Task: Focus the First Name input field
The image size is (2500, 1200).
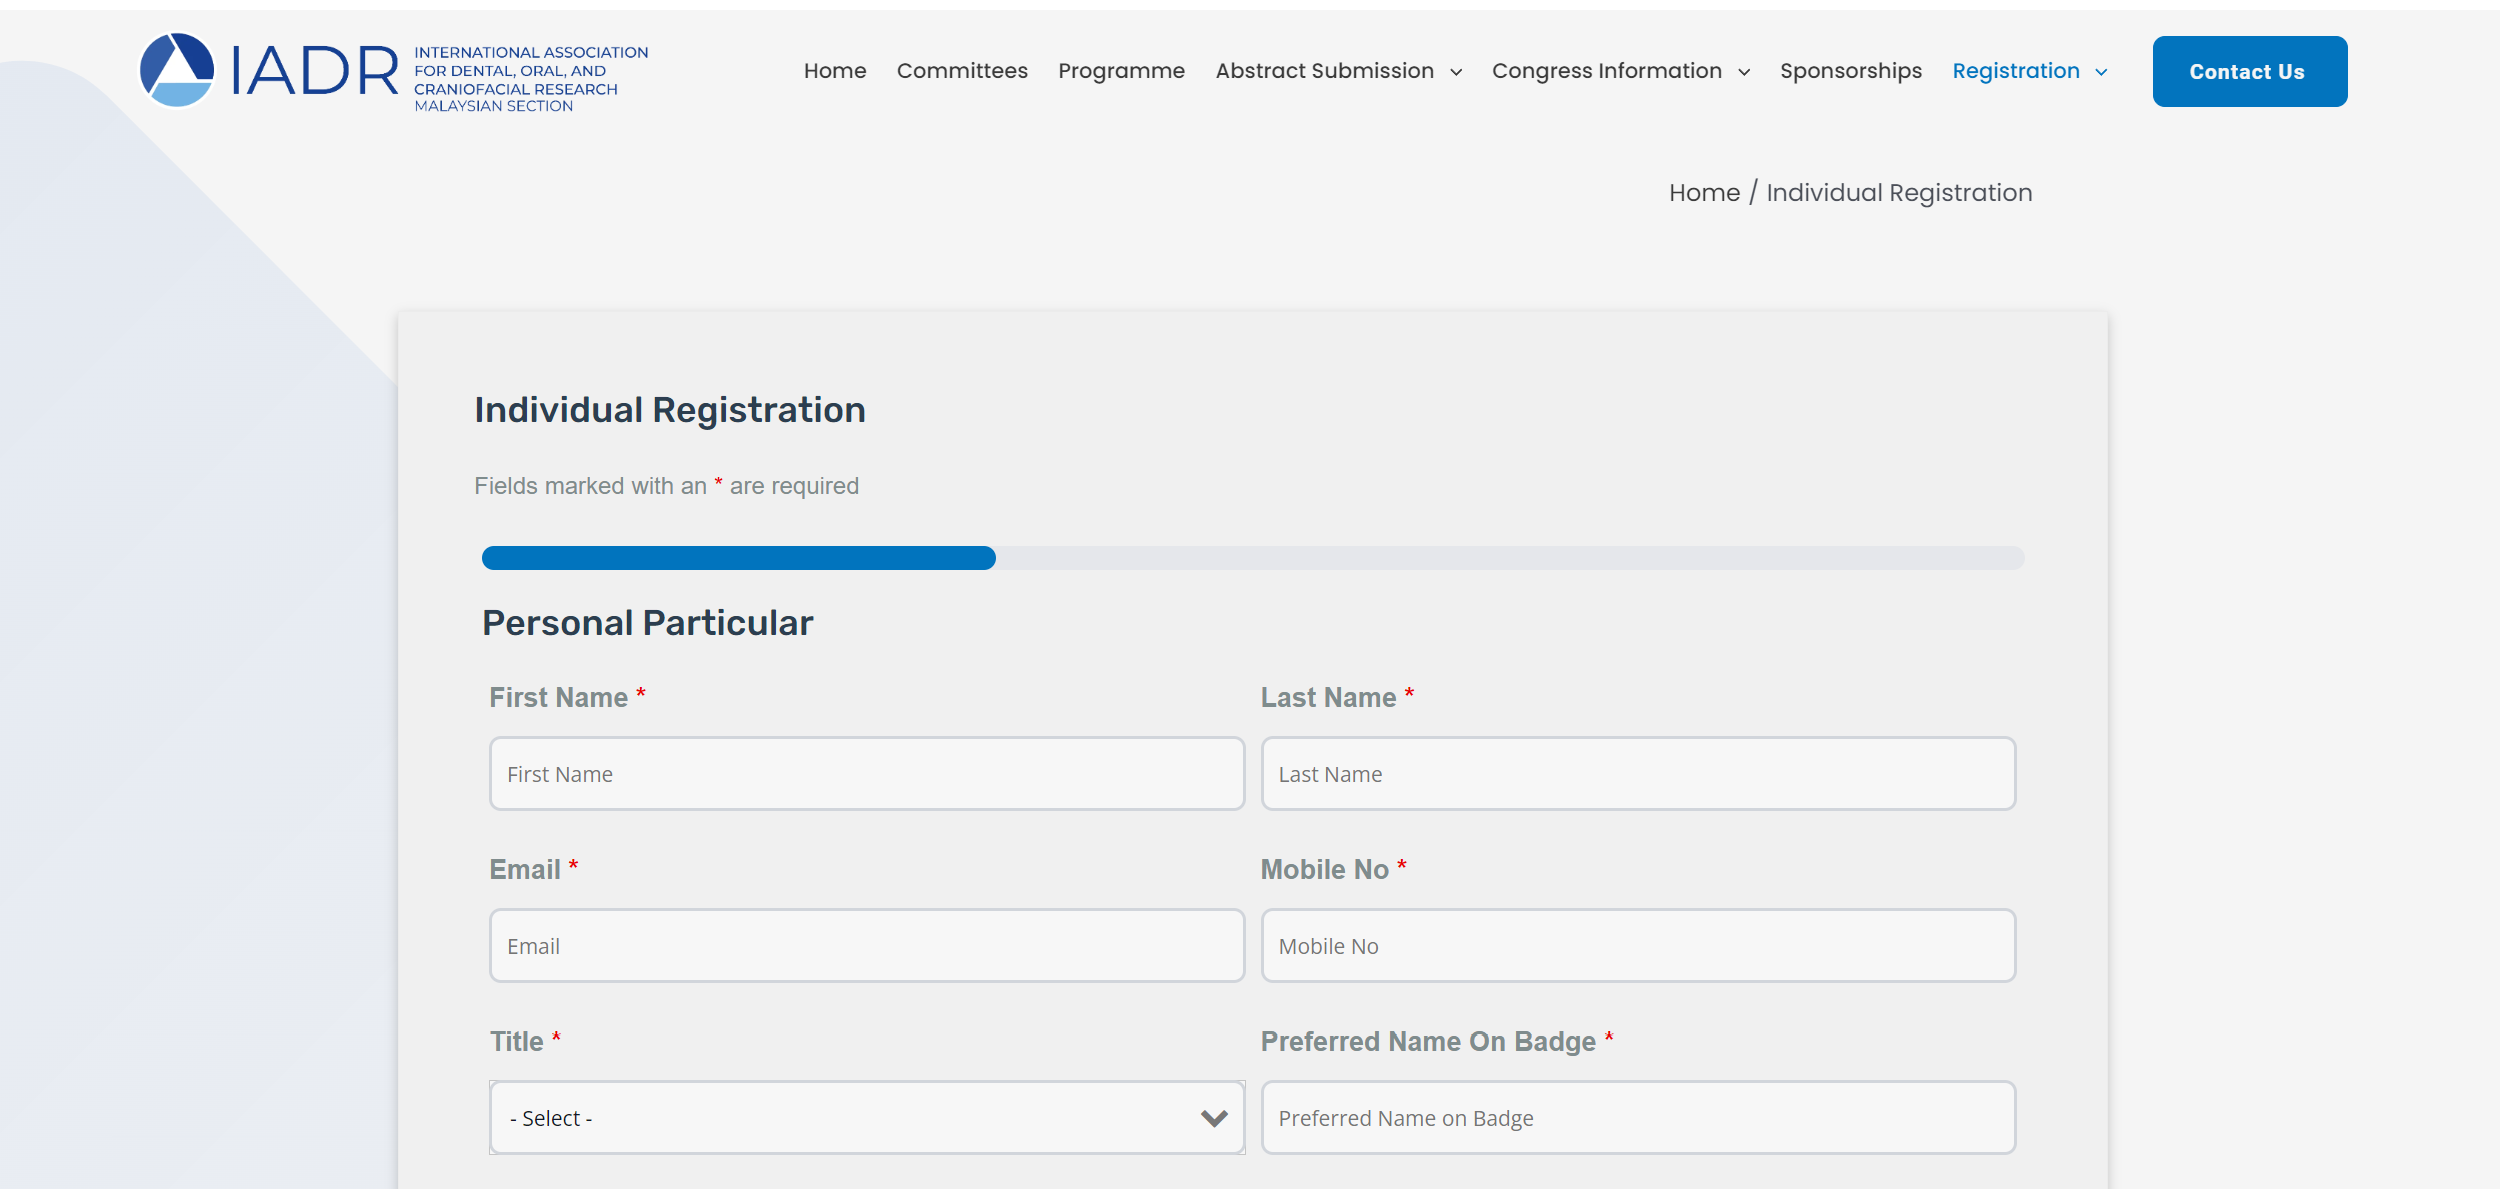Action: click(866, 774)
